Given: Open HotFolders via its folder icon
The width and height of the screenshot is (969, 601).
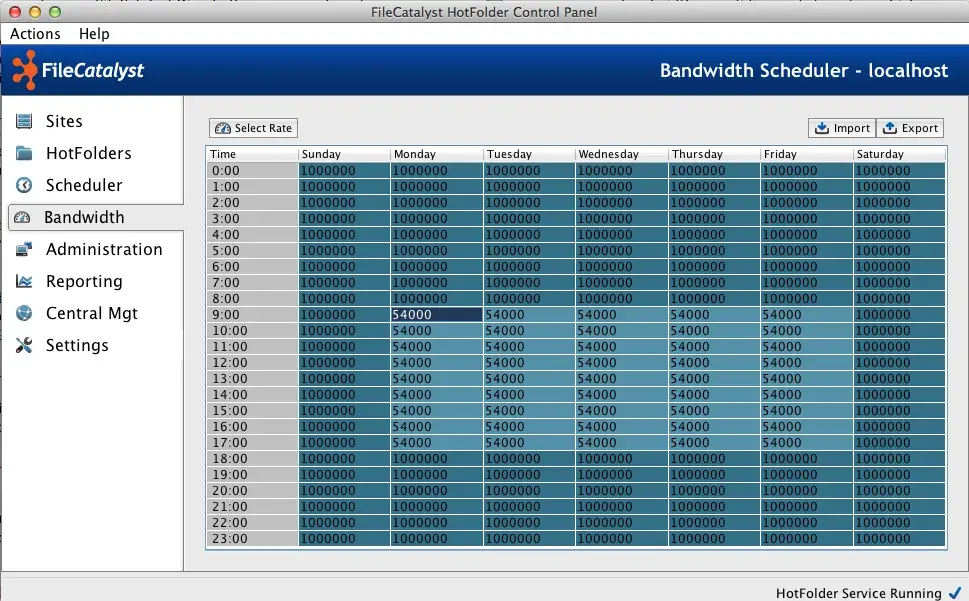Looking at the screenshot, I should click(24, 152).
